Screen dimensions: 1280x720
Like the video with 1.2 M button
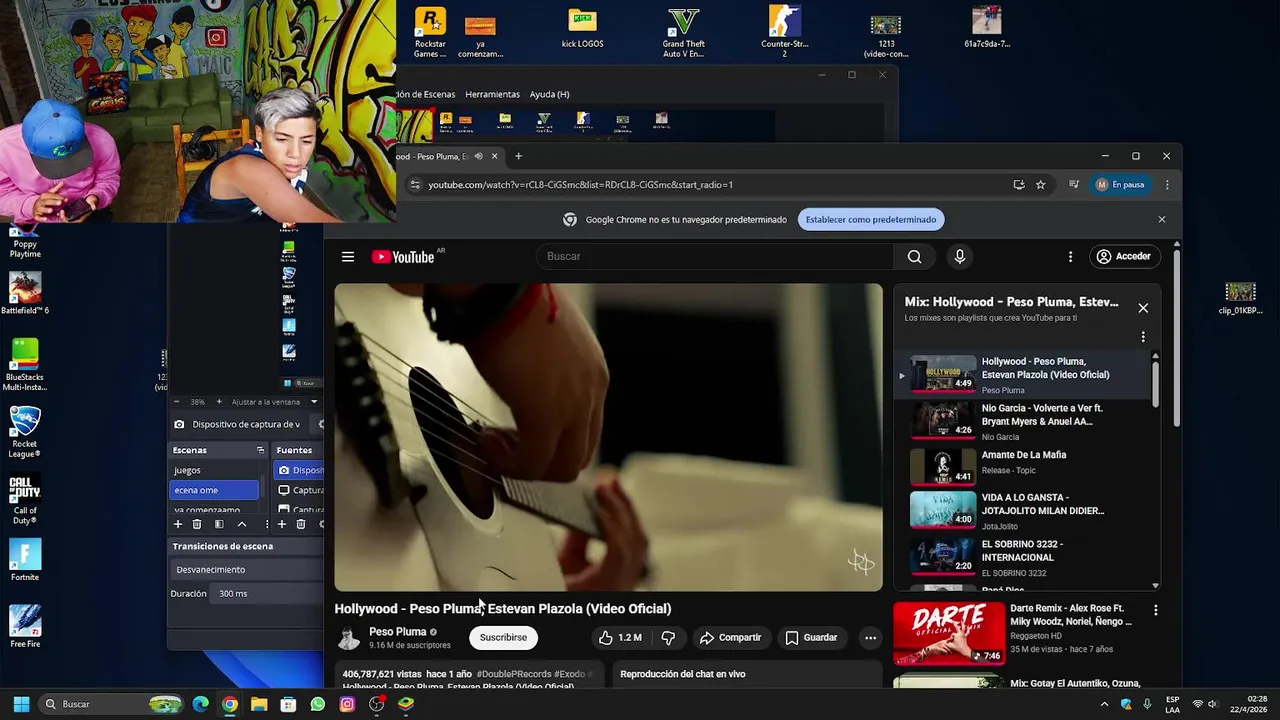[x=620, y=638]
